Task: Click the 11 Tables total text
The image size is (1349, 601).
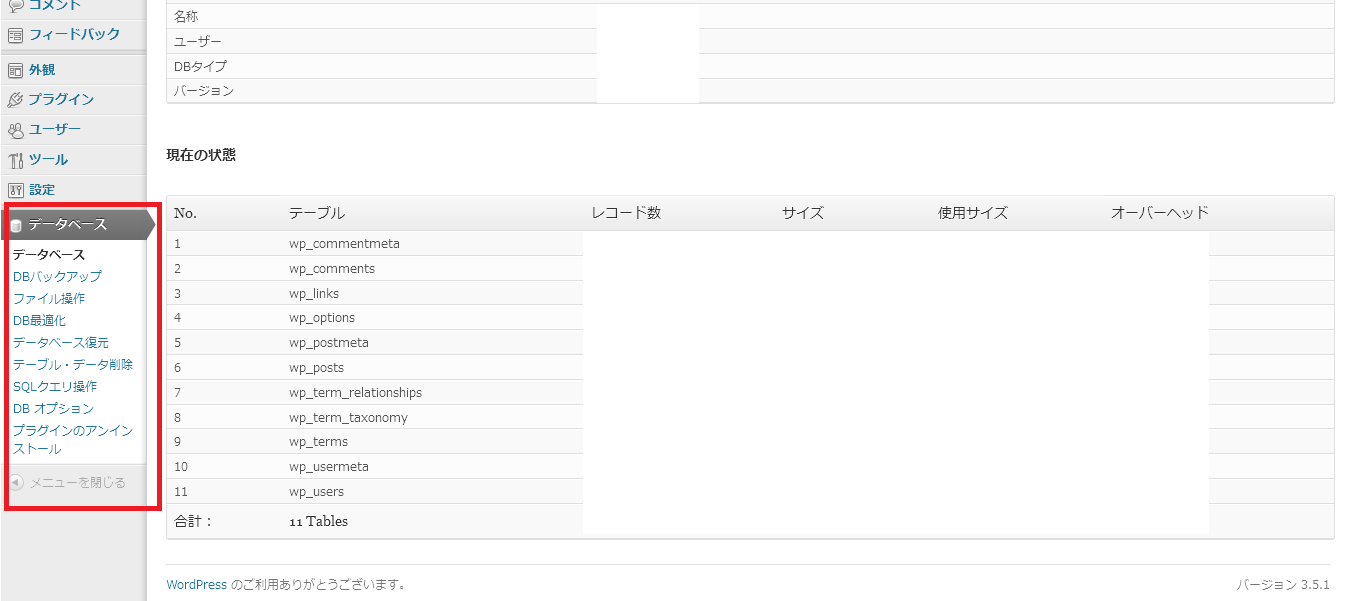Action: tap(319, 522)
